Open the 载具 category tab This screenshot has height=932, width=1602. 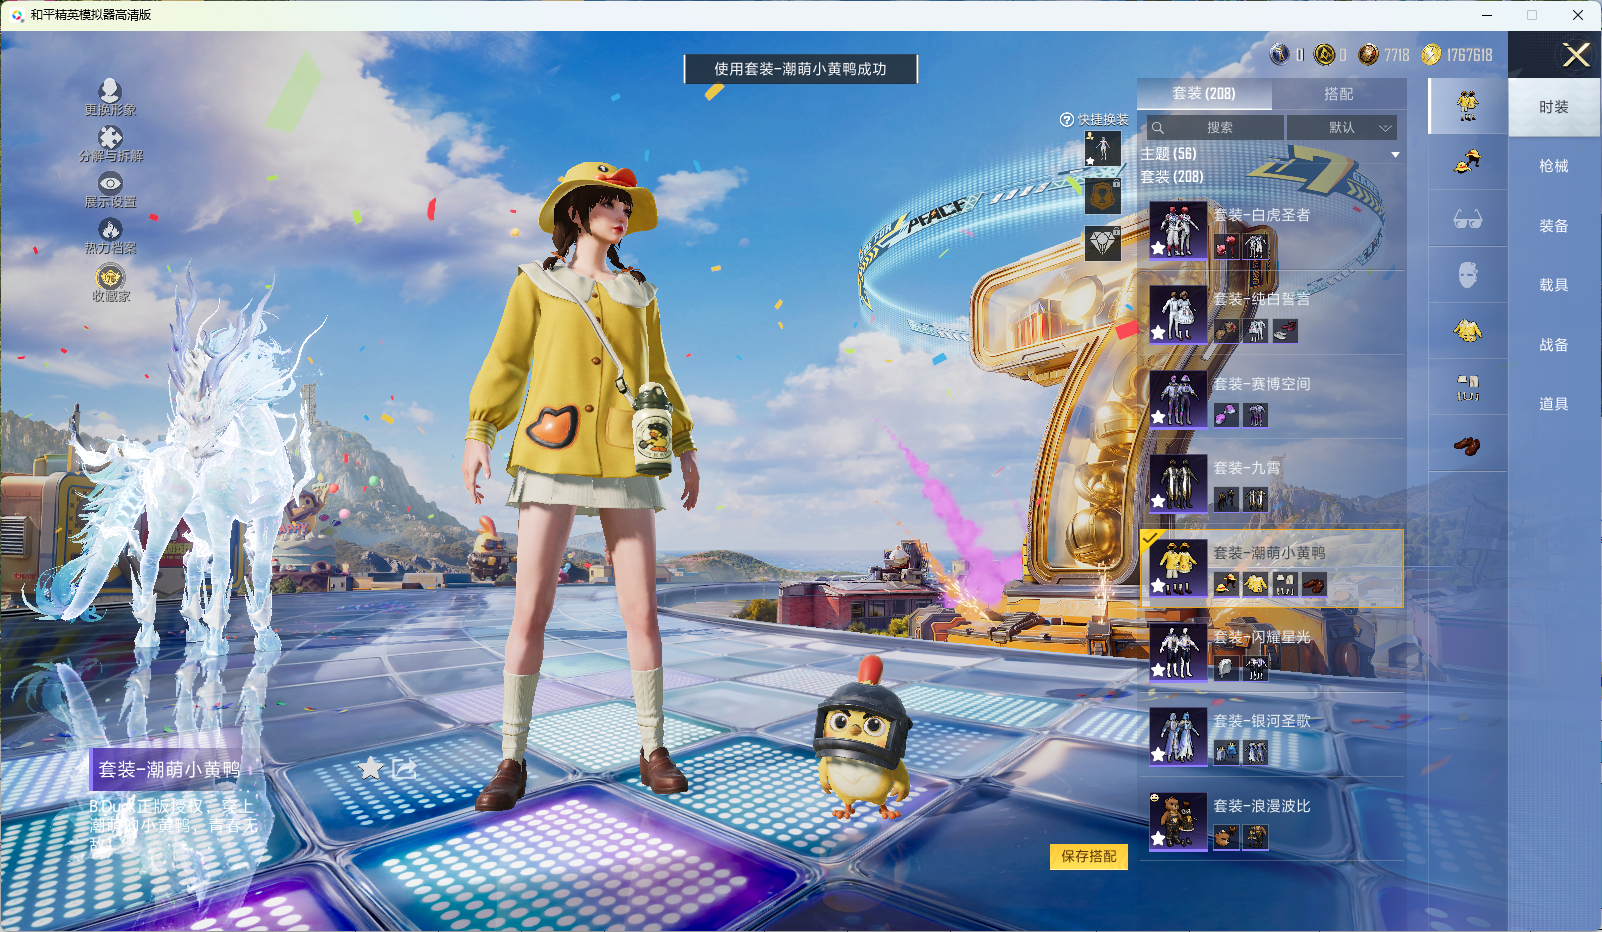pyautogui.click(x=1554, y=285)
